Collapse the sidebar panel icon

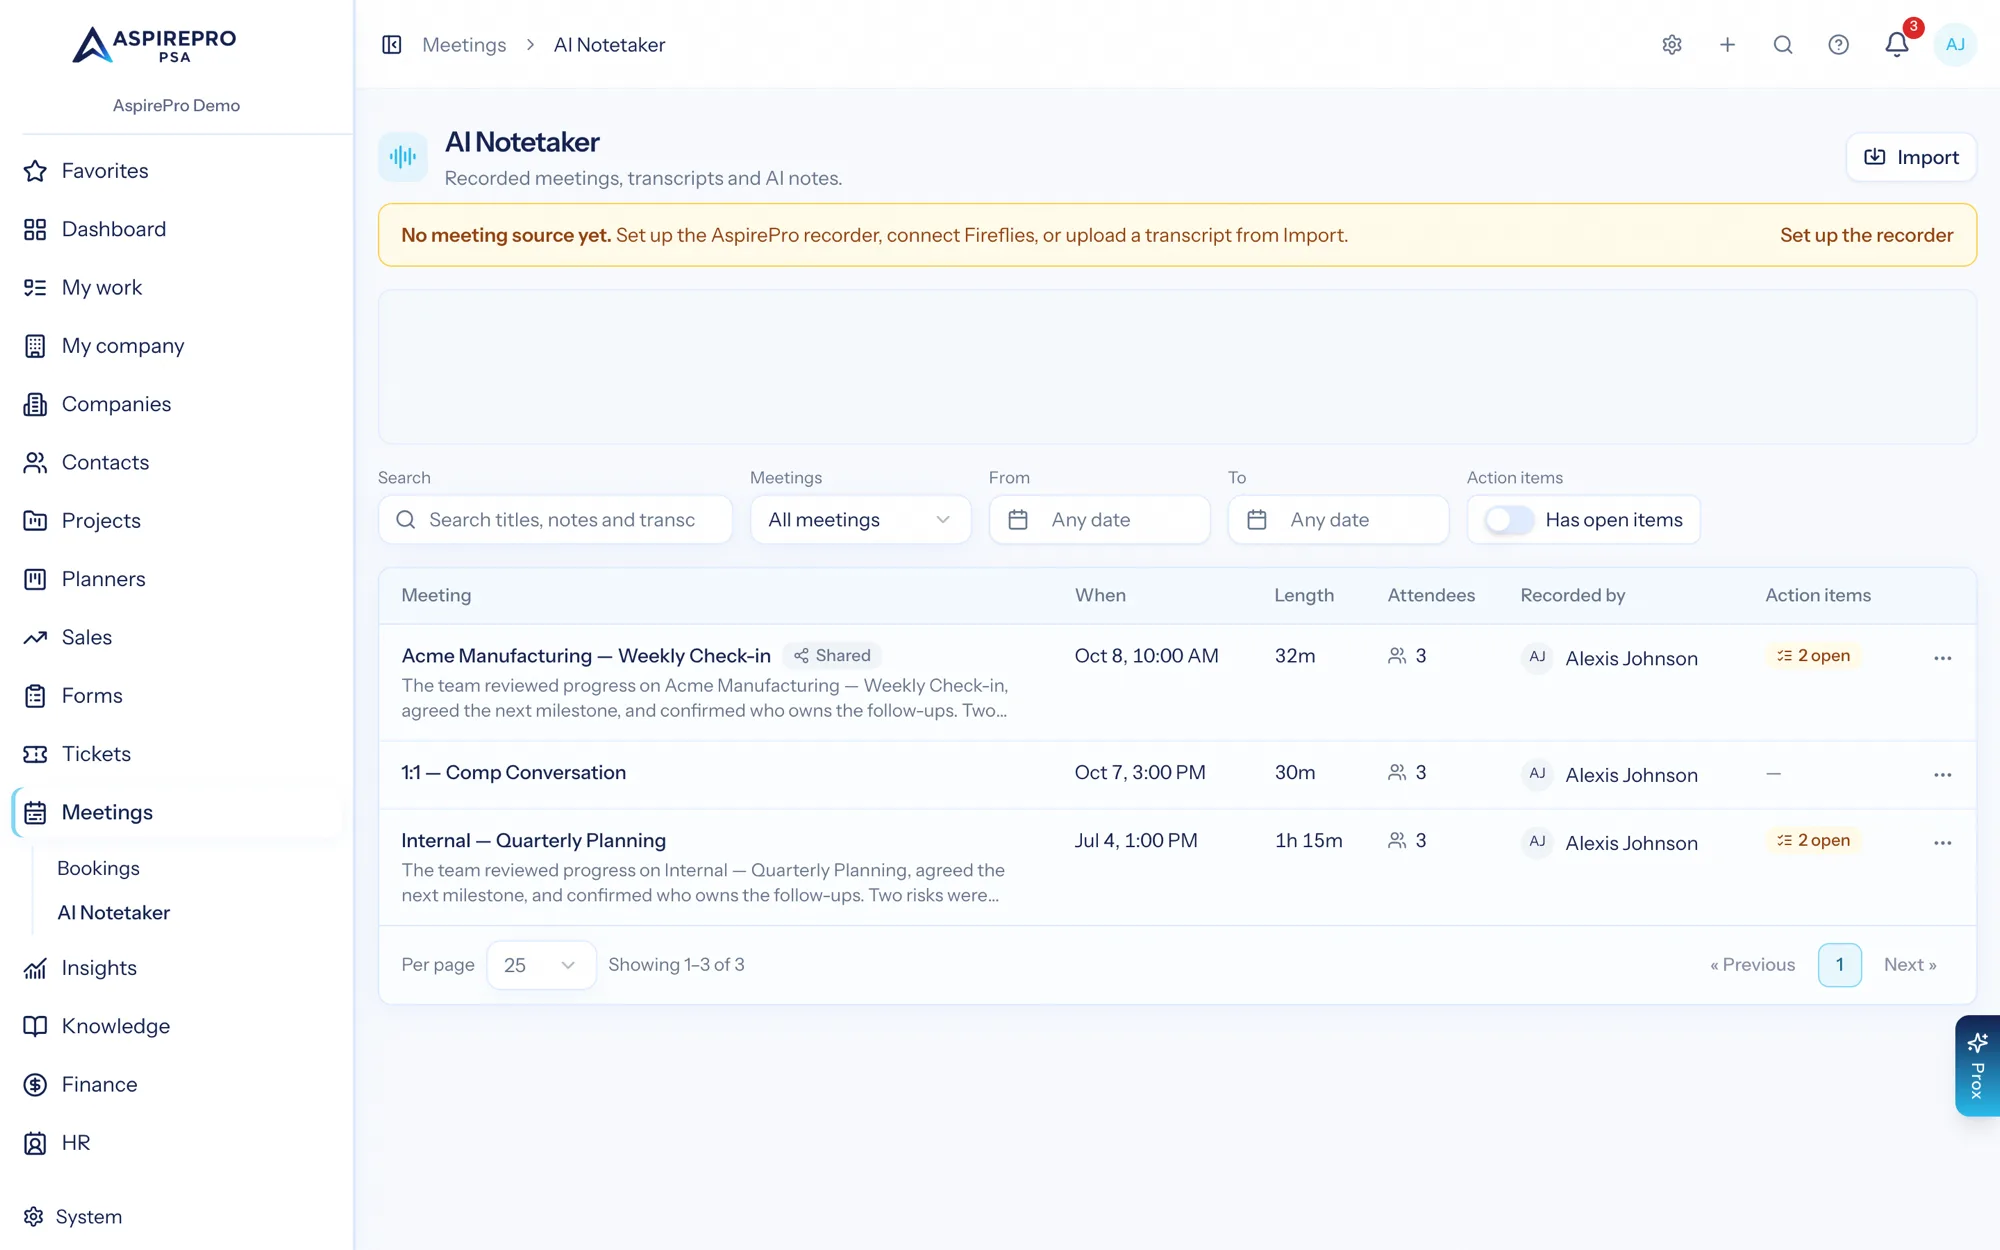[392, 45]
